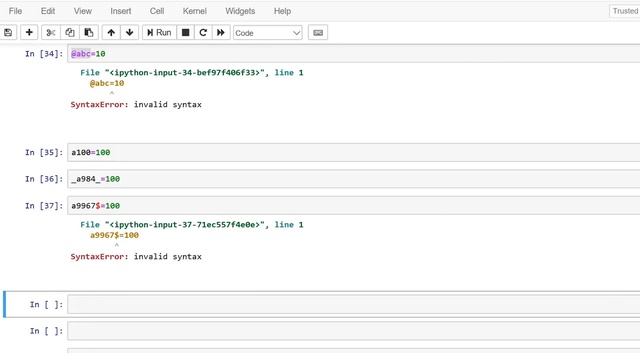
Task: Move selected cell up arrow
Action: [111, 33]
